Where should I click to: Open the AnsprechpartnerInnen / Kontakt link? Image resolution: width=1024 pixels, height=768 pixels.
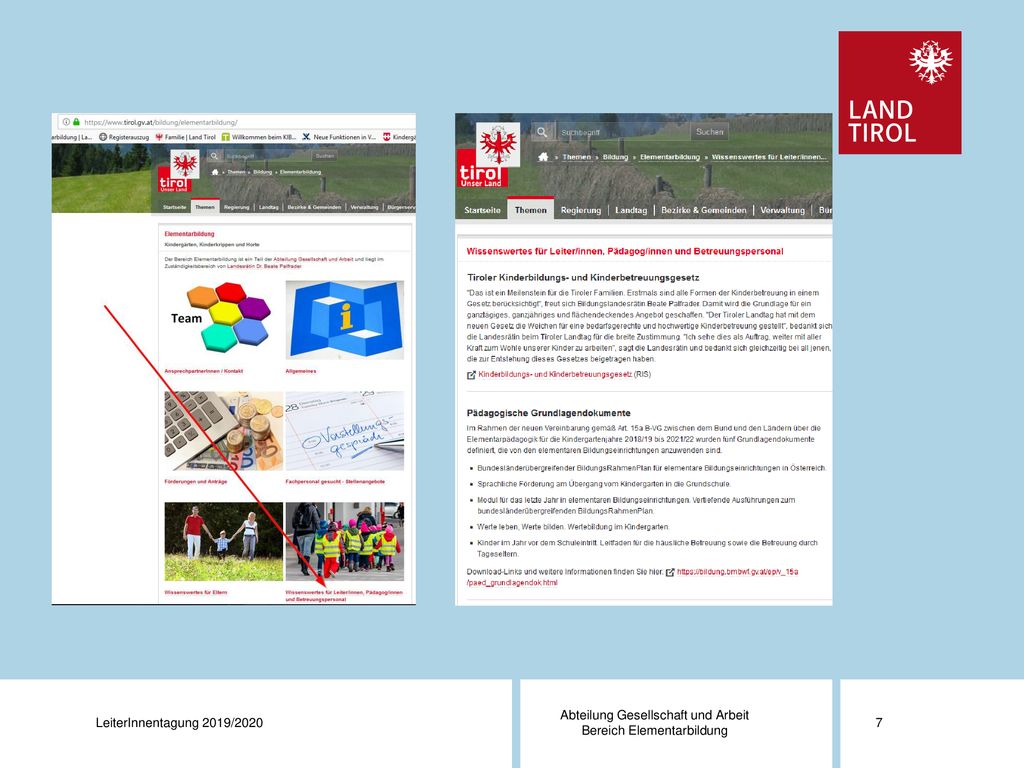pos(204,371)
